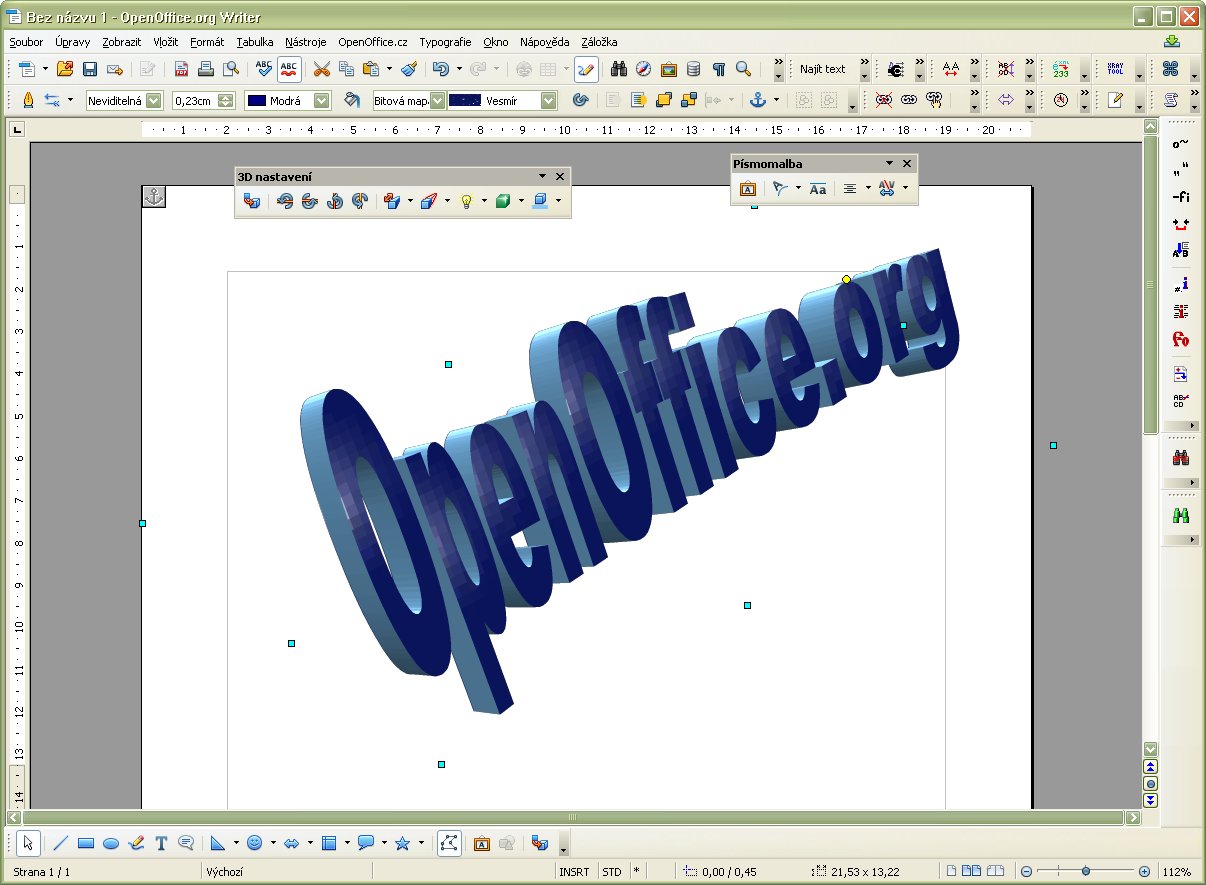Open the fill pattern Vesmír dropdown
This screenshot has height=885, width=1206.
(x=549, y=100)
